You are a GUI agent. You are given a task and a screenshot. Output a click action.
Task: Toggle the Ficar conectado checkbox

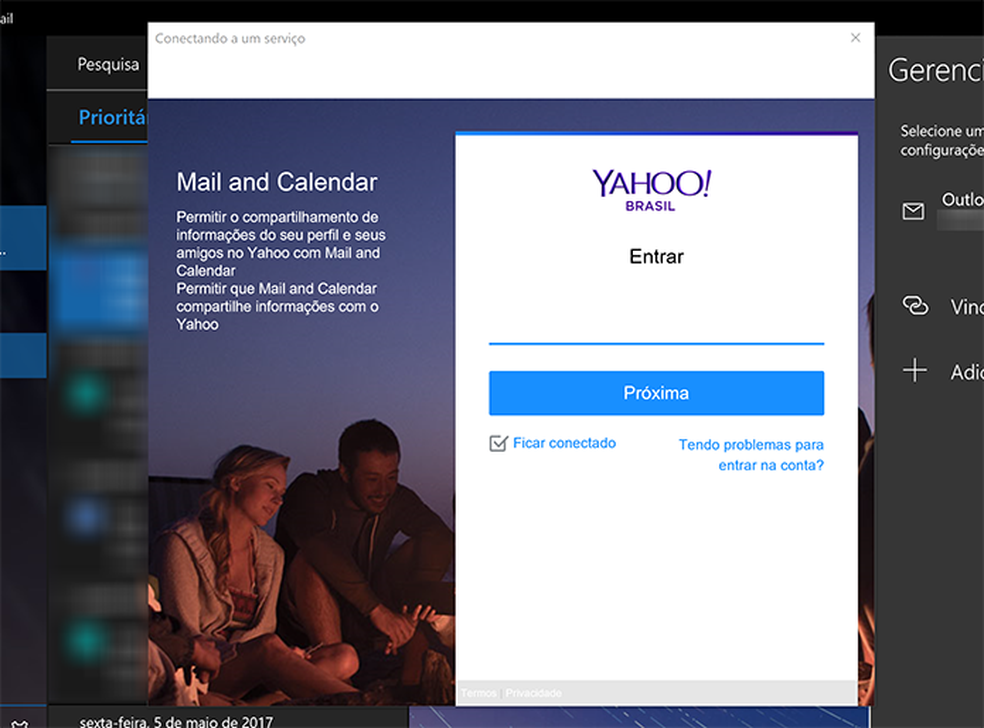(x=498, y=443)
